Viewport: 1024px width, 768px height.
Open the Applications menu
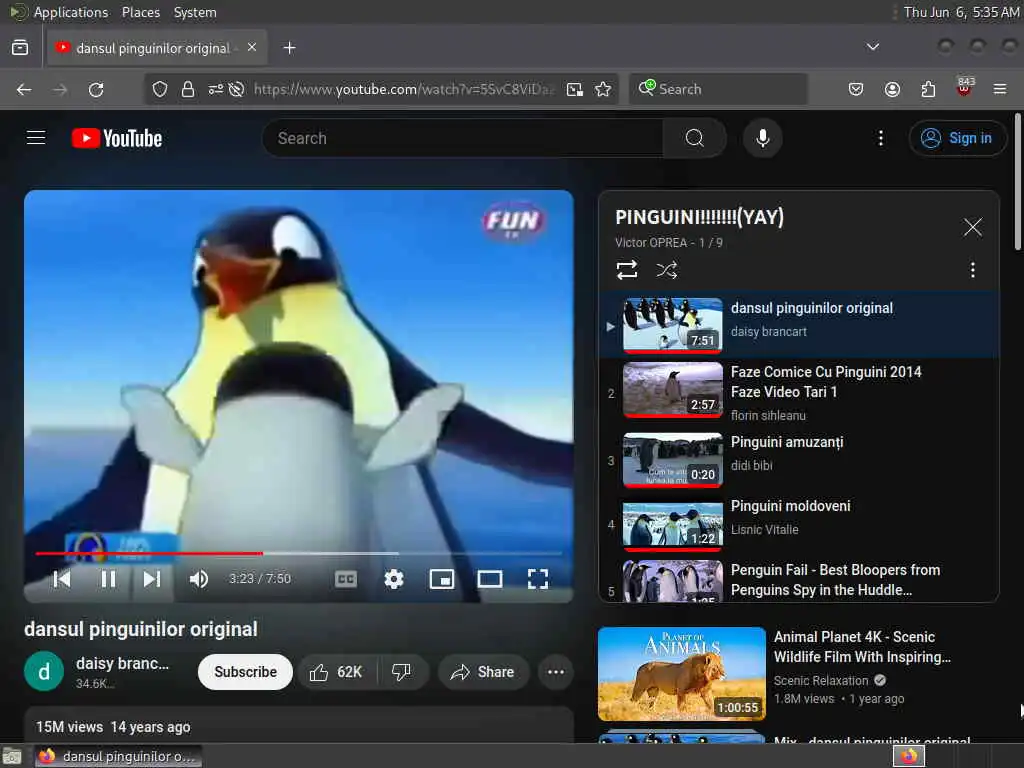[x=71, y=12]
